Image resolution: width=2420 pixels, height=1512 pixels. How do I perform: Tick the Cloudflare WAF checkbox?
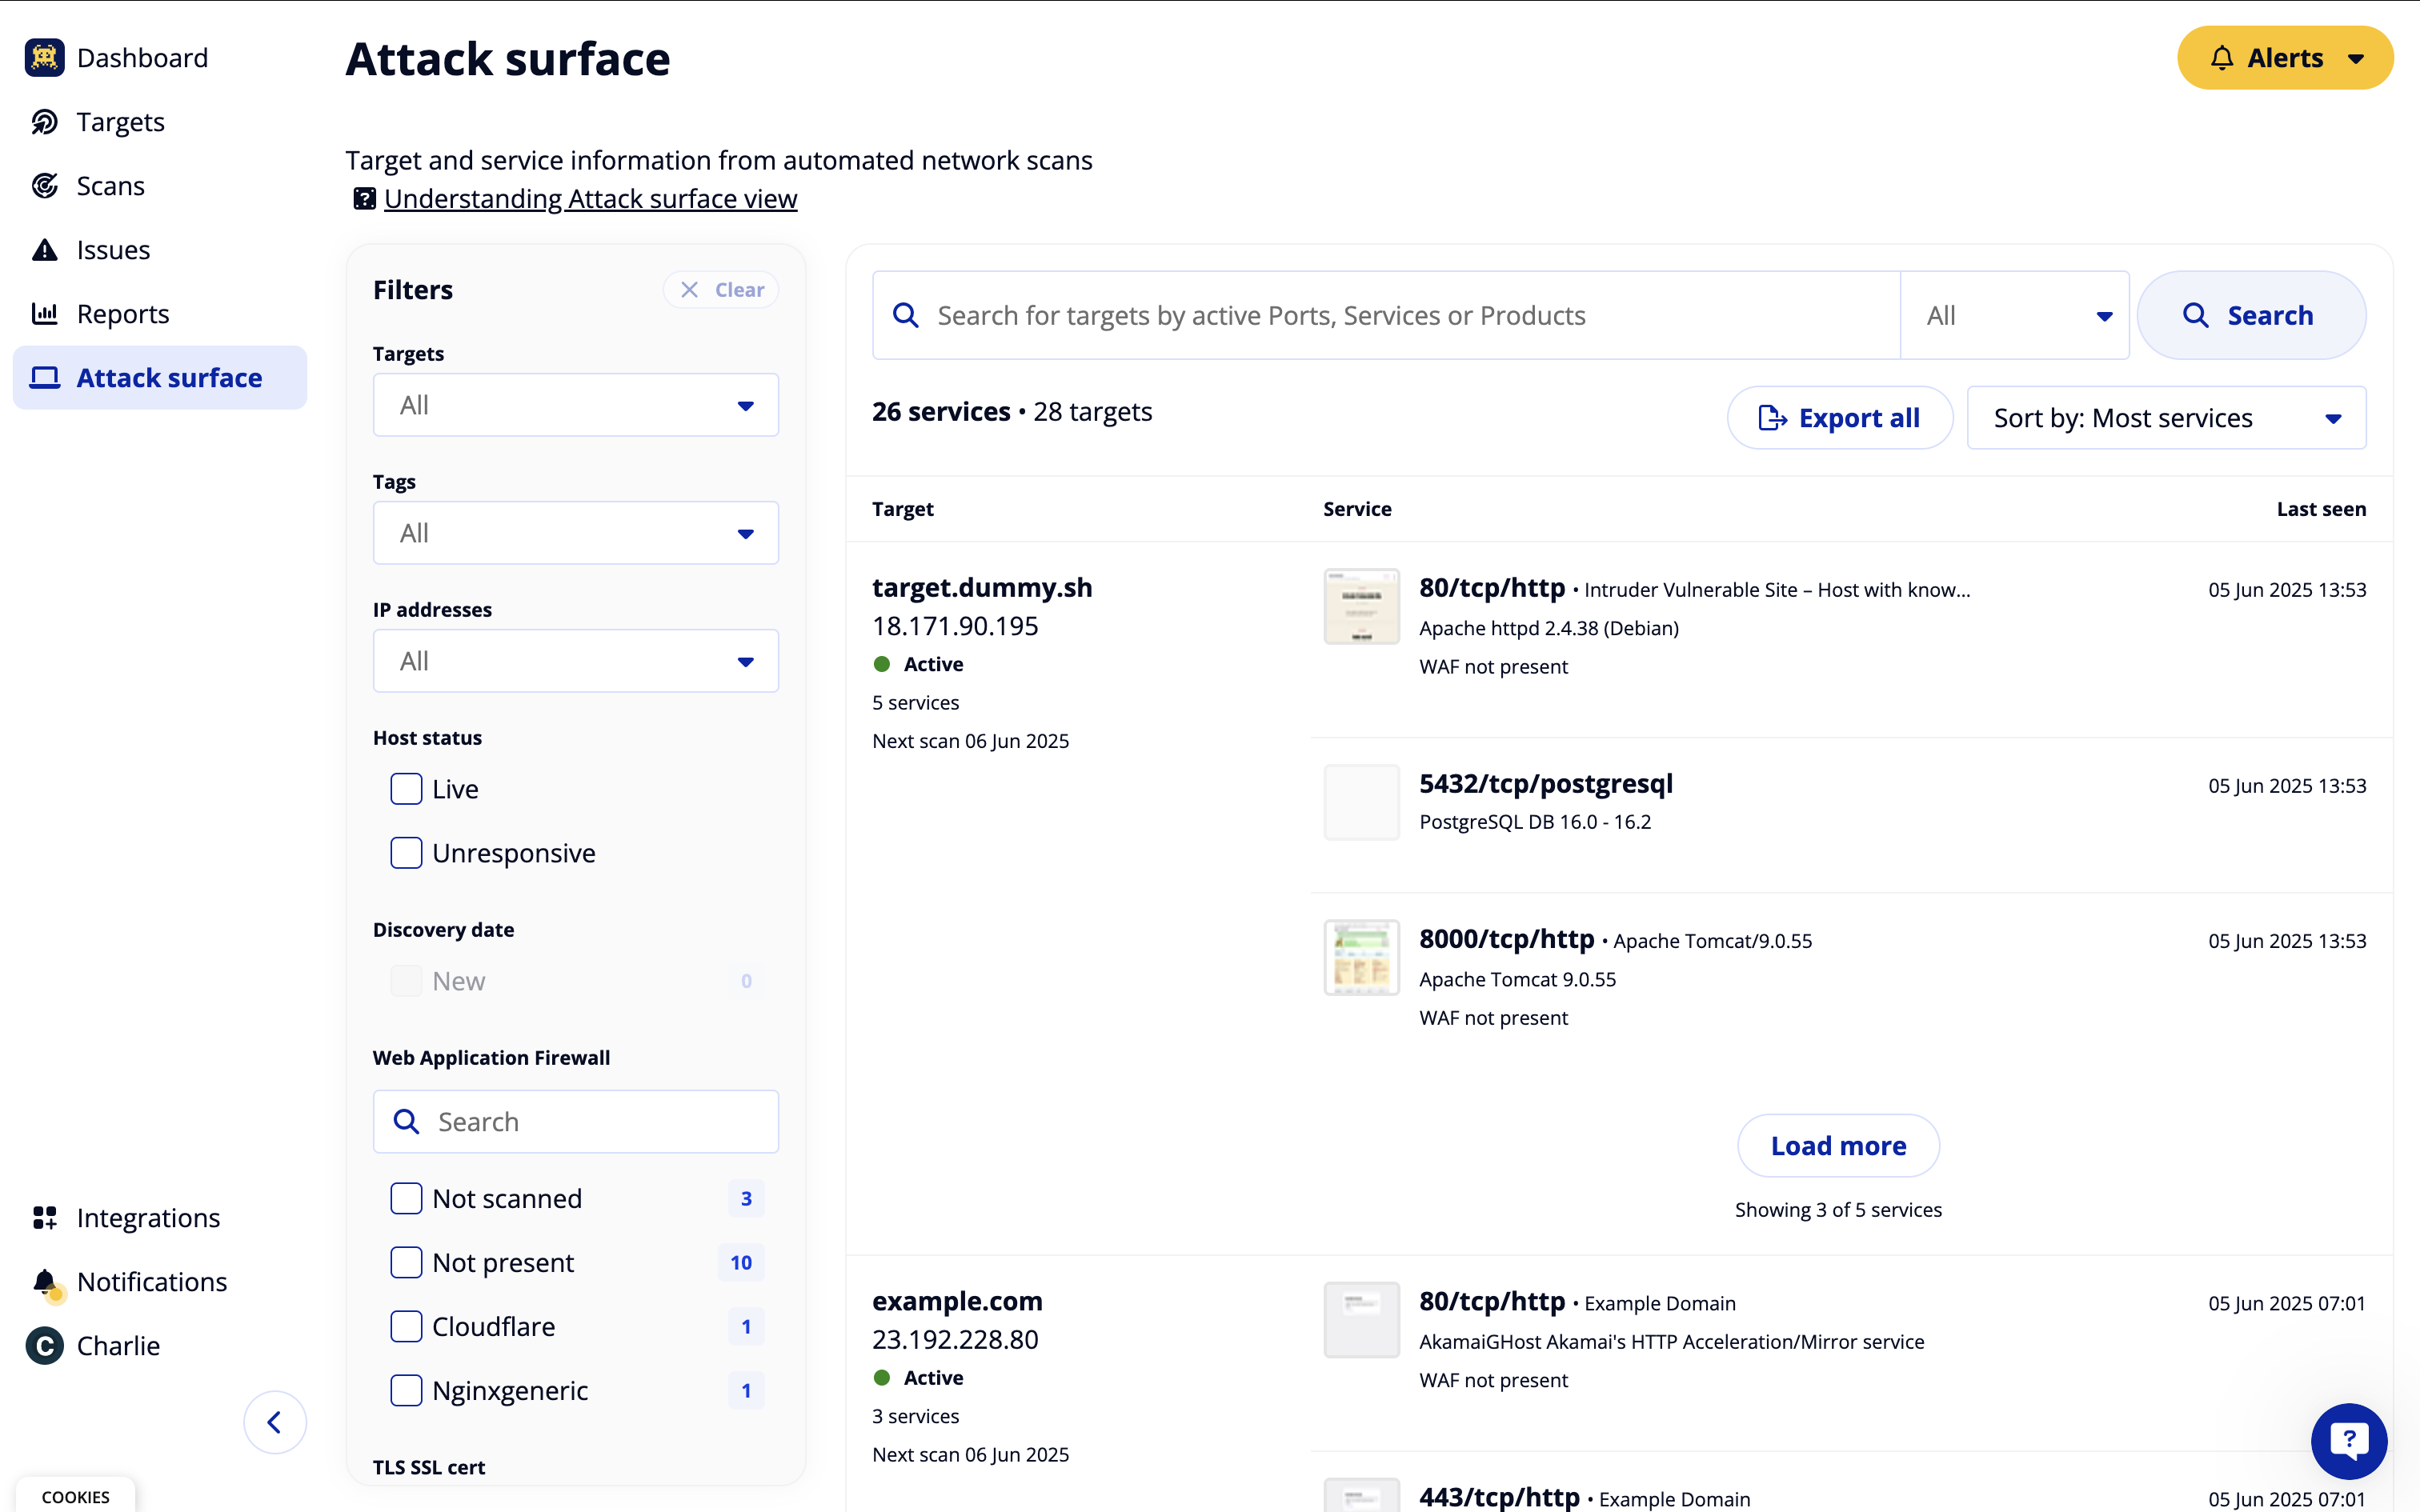tap(406, 1326)
